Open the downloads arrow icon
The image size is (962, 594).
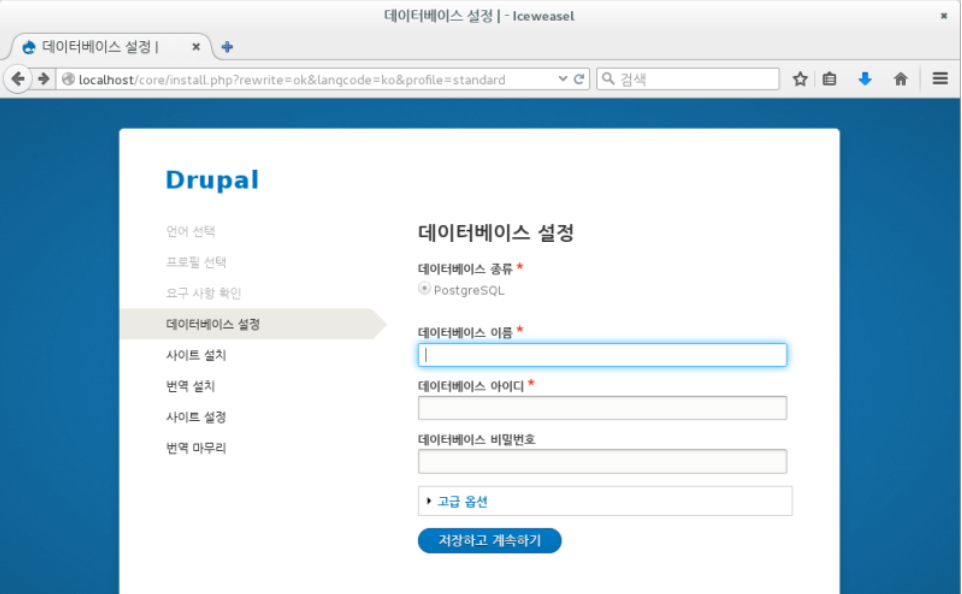865,79
